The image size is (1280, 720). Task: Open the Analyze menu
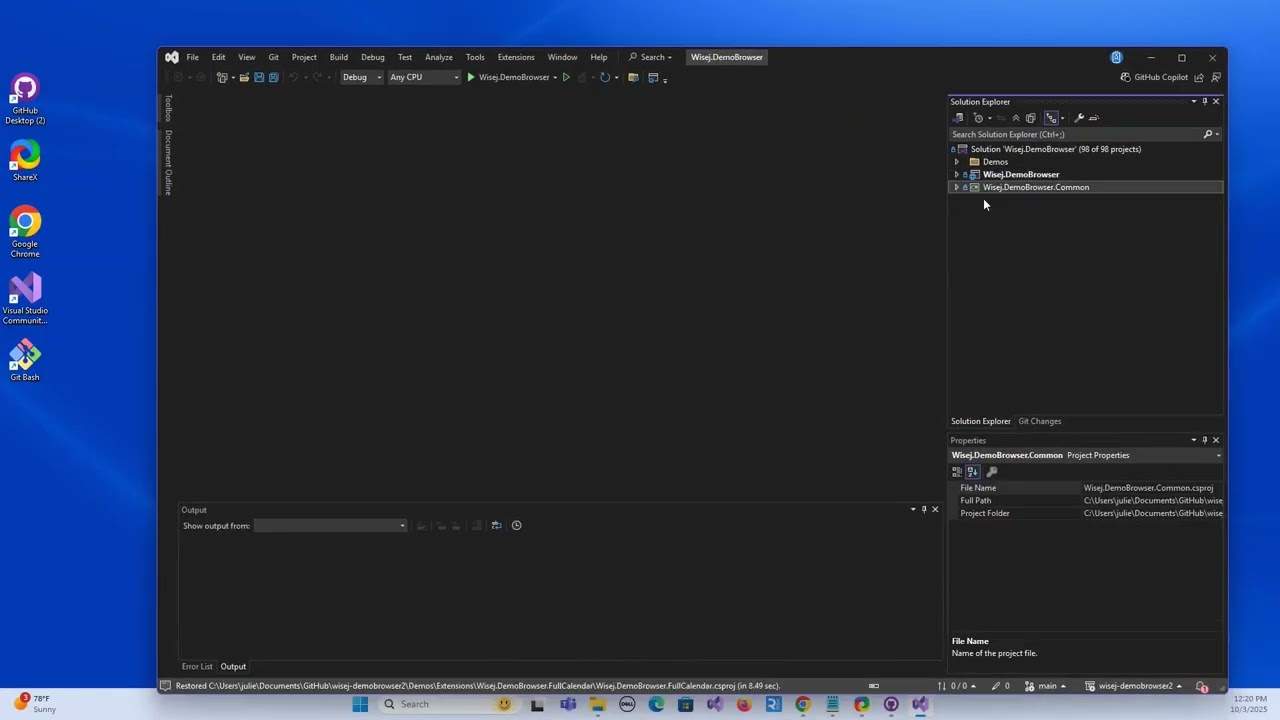pos(439,57)
